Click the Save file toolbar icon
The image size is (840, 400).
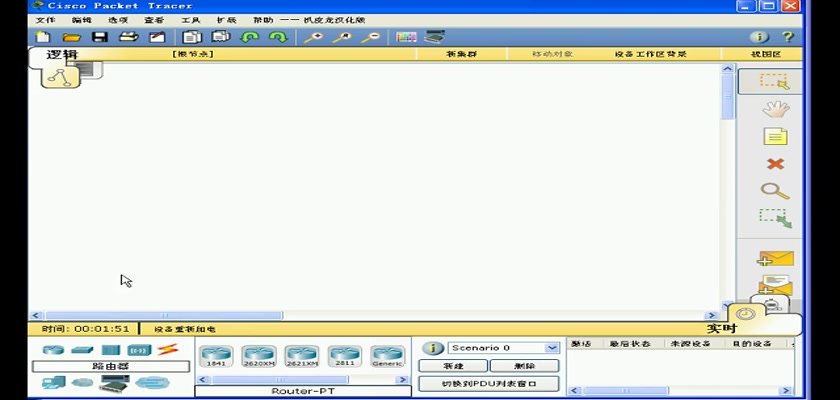click(x=99, y=37)
